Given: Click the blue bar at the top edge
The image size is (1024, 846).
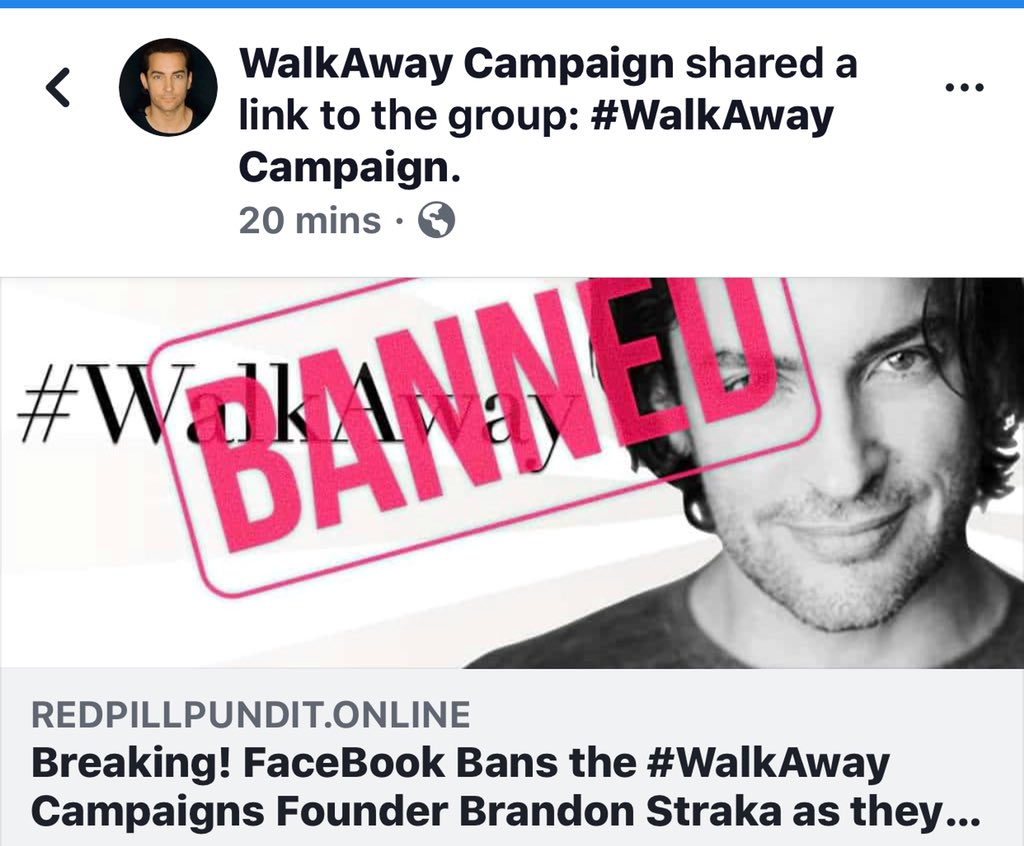Looking at the screenshot, I should [x=512, y=4].
